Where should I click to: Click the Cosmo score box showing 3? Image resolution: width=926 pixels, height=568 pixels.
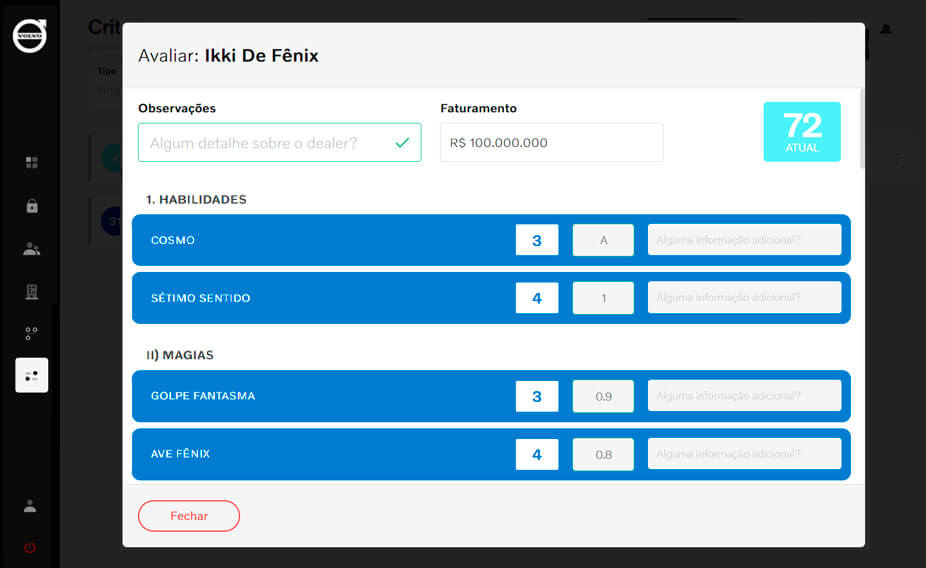(x=537, y=240)
